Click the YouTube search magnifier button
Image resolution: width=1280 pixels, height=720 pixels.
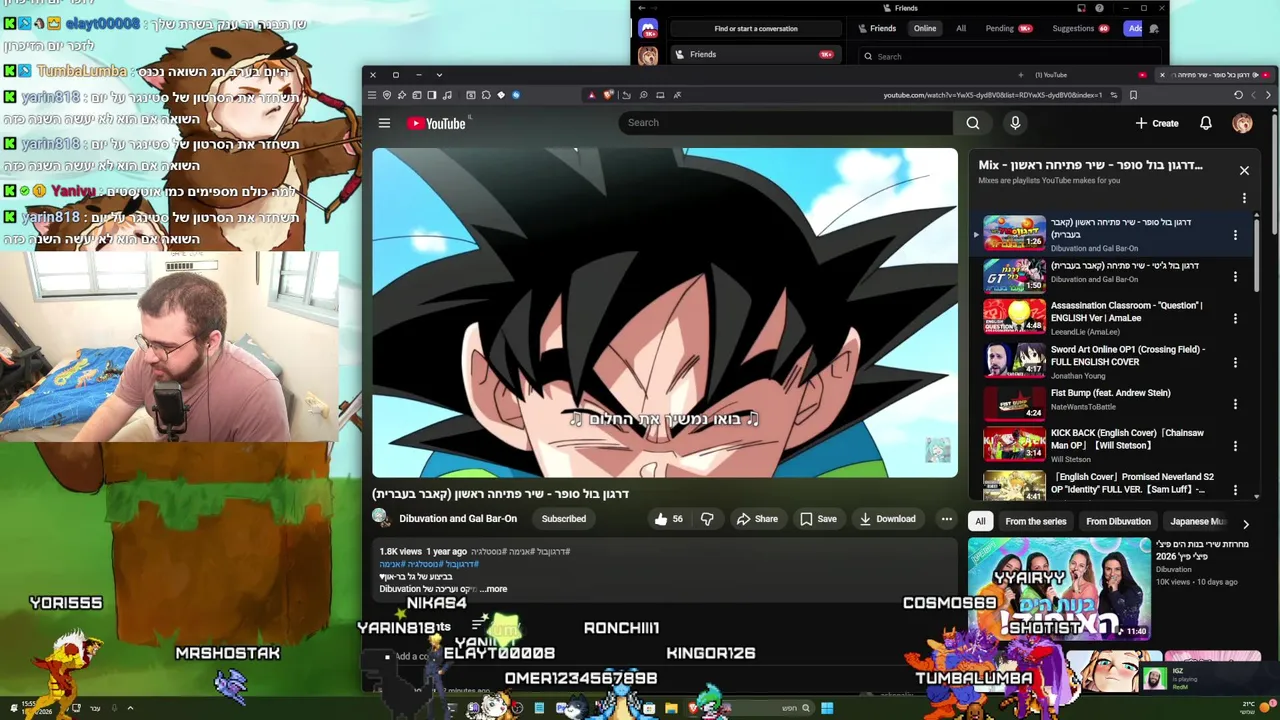(973, 123)
